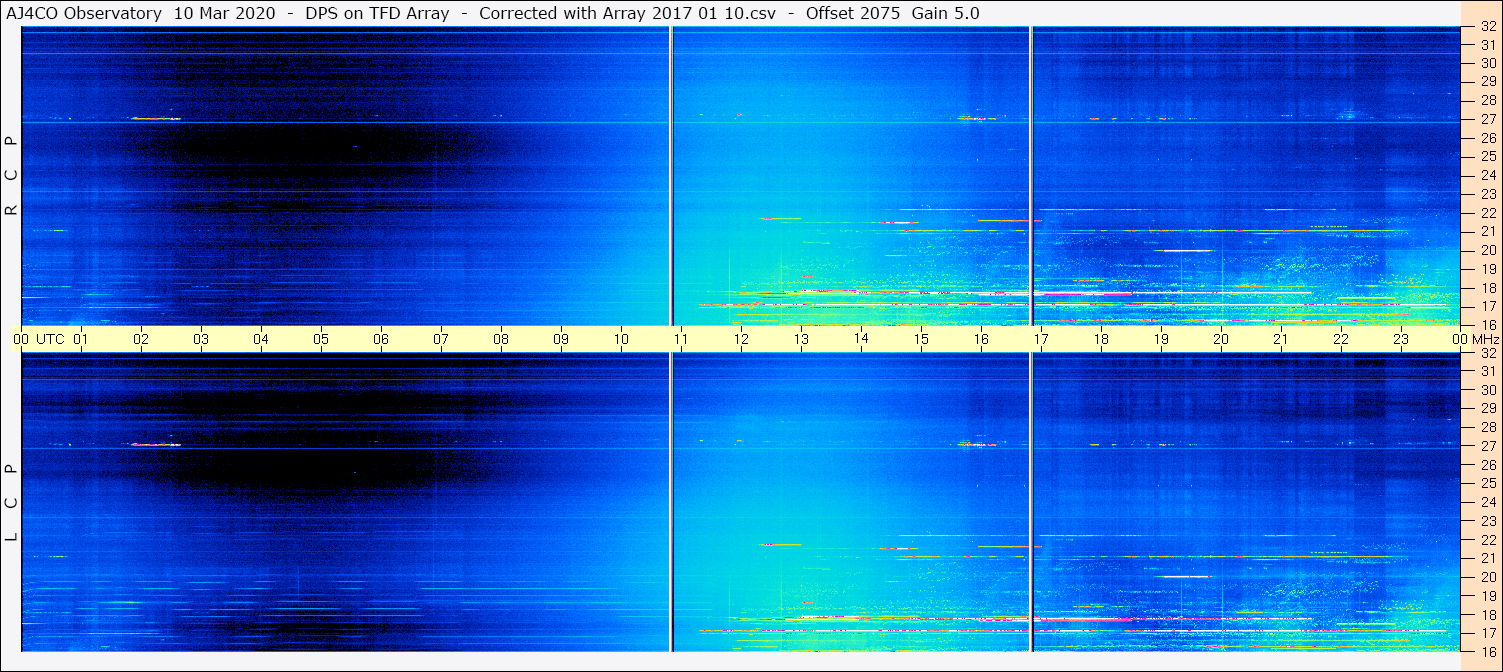Click the R C P panel label
Screen dimensions: 1503x672
(11, 176)
